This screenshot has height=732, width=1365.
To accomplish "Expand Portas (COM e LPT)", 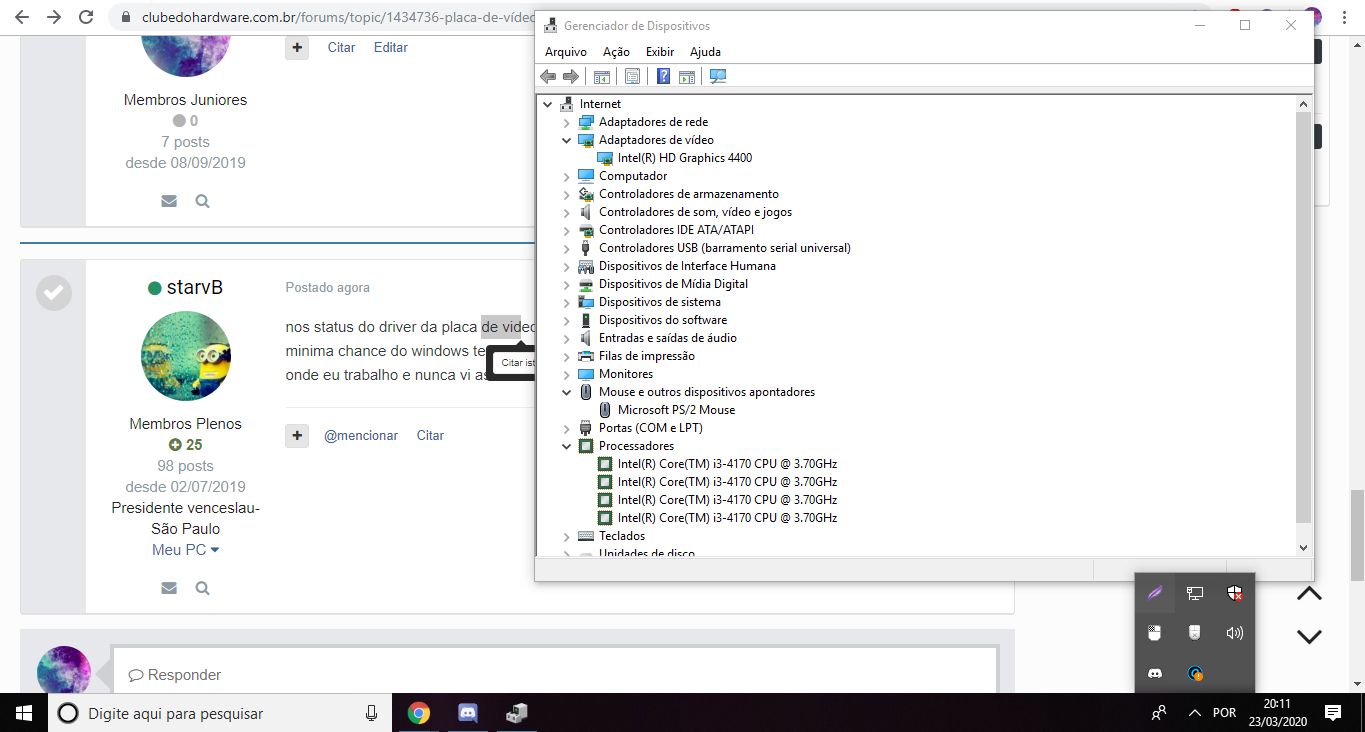I will (x=566, y=428).
